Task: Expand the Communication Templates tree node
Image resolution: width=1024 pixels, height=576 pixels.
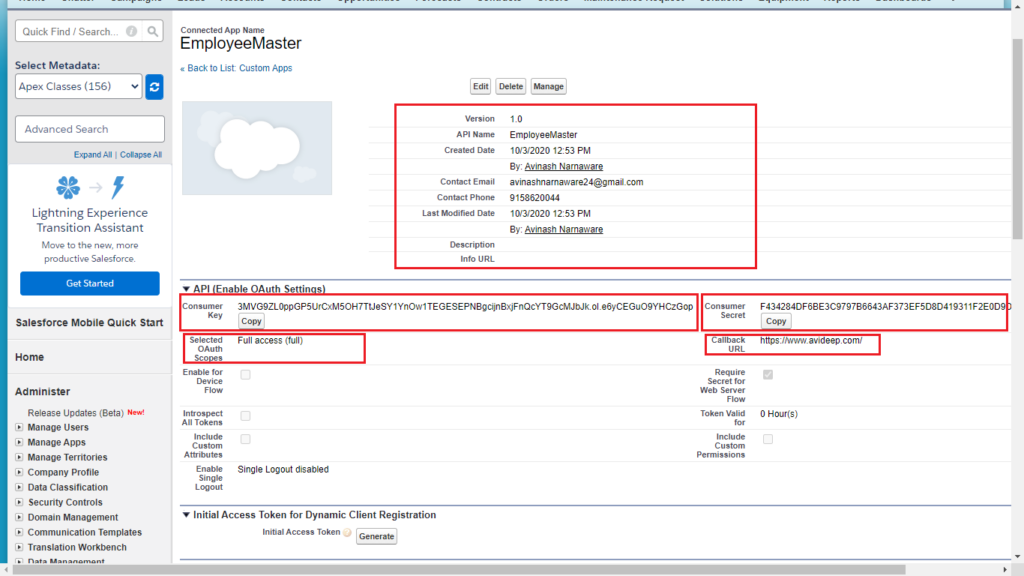Action: point(19,532)
